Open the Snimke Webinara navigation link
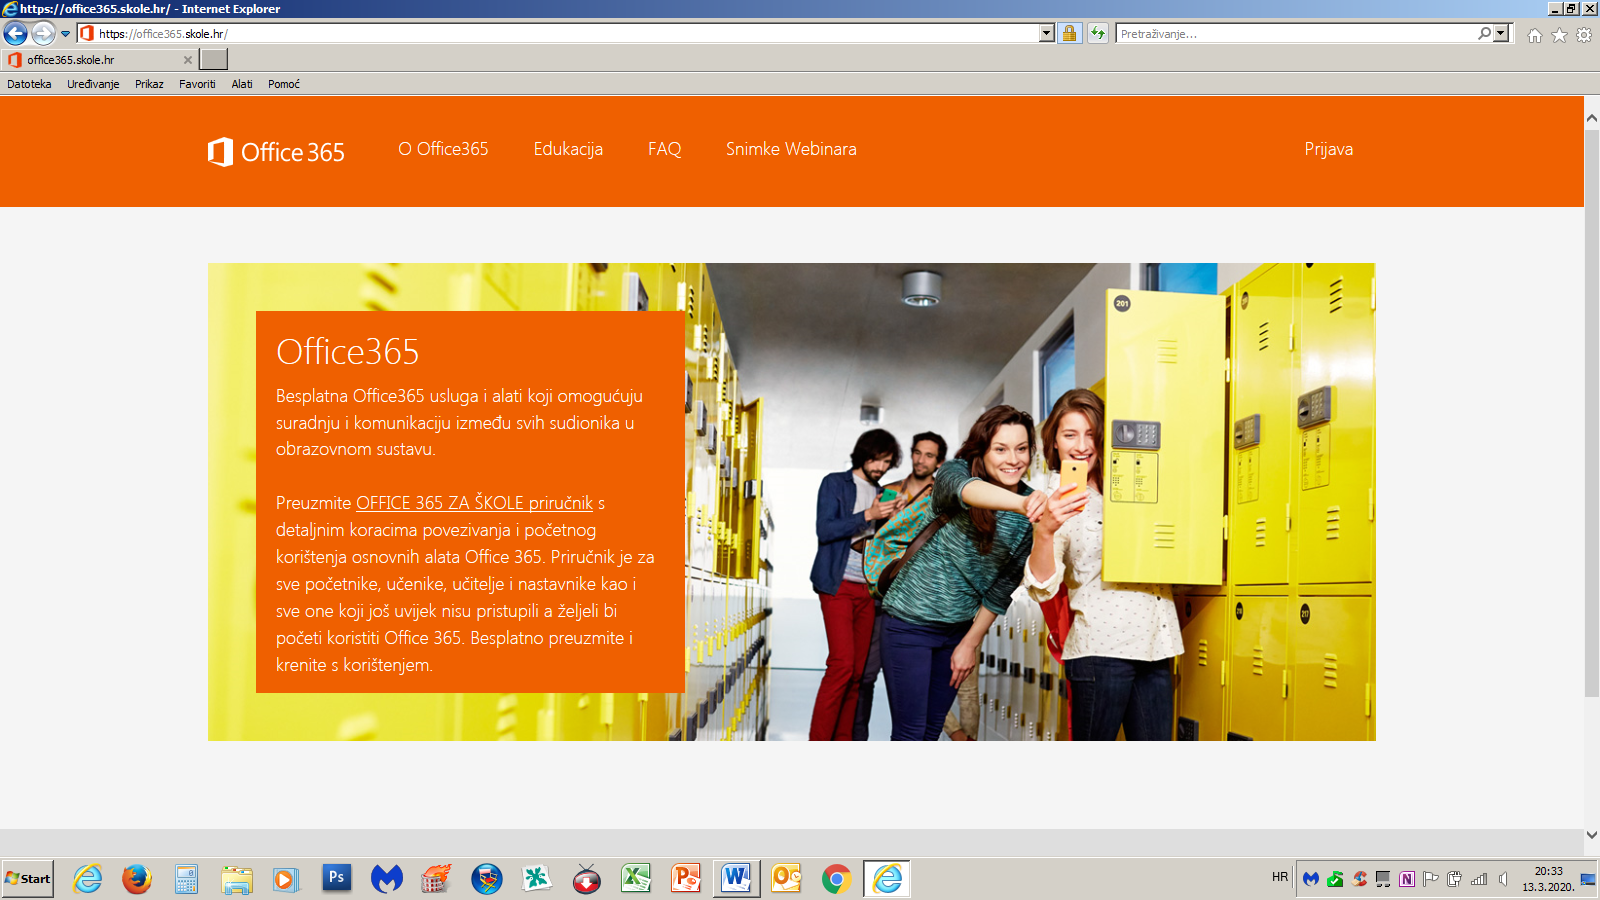 [x=791, y=149]
